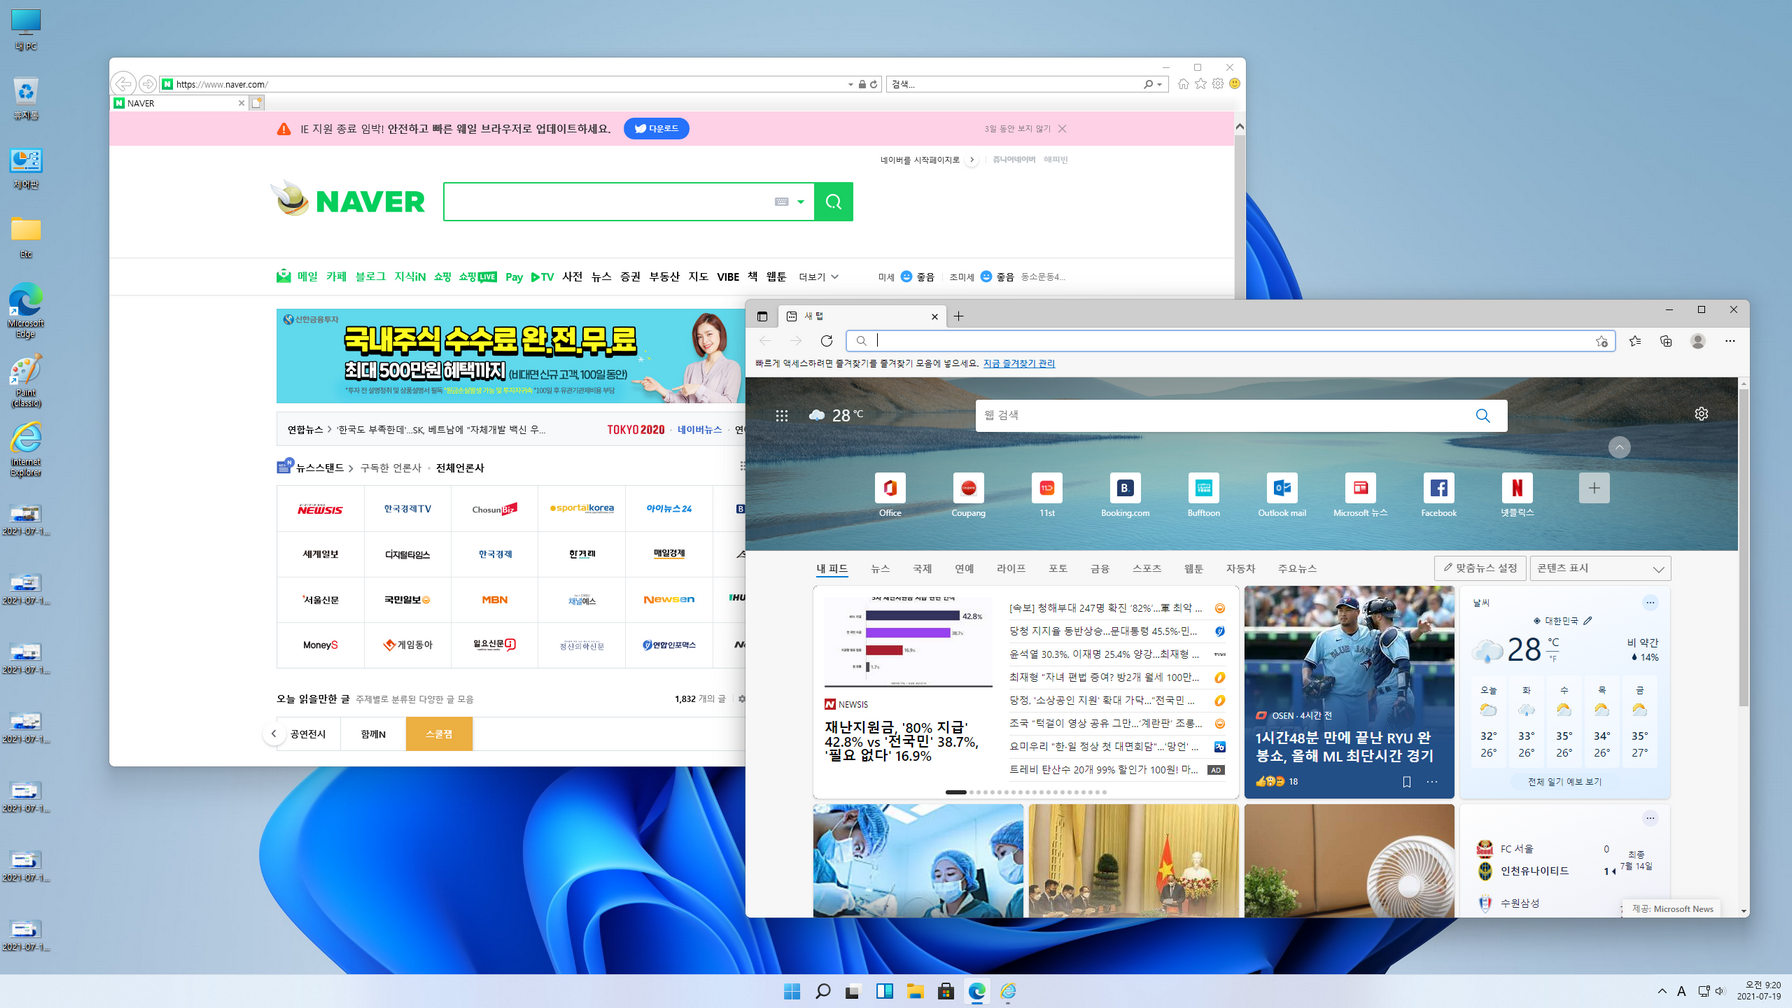Go to previous Naver topic category
The image size is (1792, 1008).
pyautogui.click(x=274, y=734)
